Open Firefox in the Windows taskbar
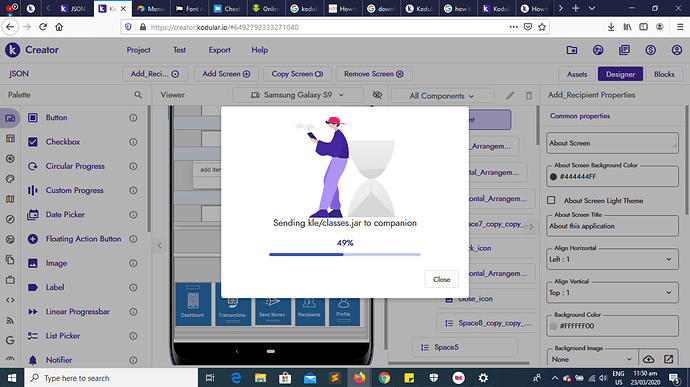The width and height of the screenshot is (690, 387). (360, 378)
